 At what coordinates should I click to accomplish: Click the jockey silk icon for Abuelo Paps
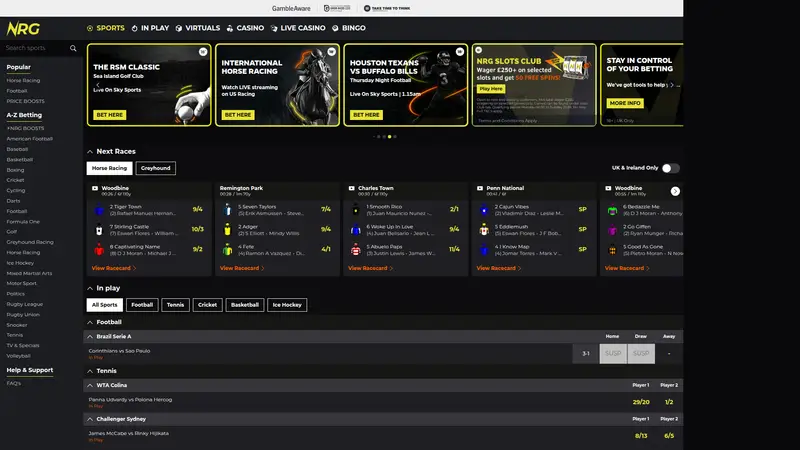[x=356, y=249]
